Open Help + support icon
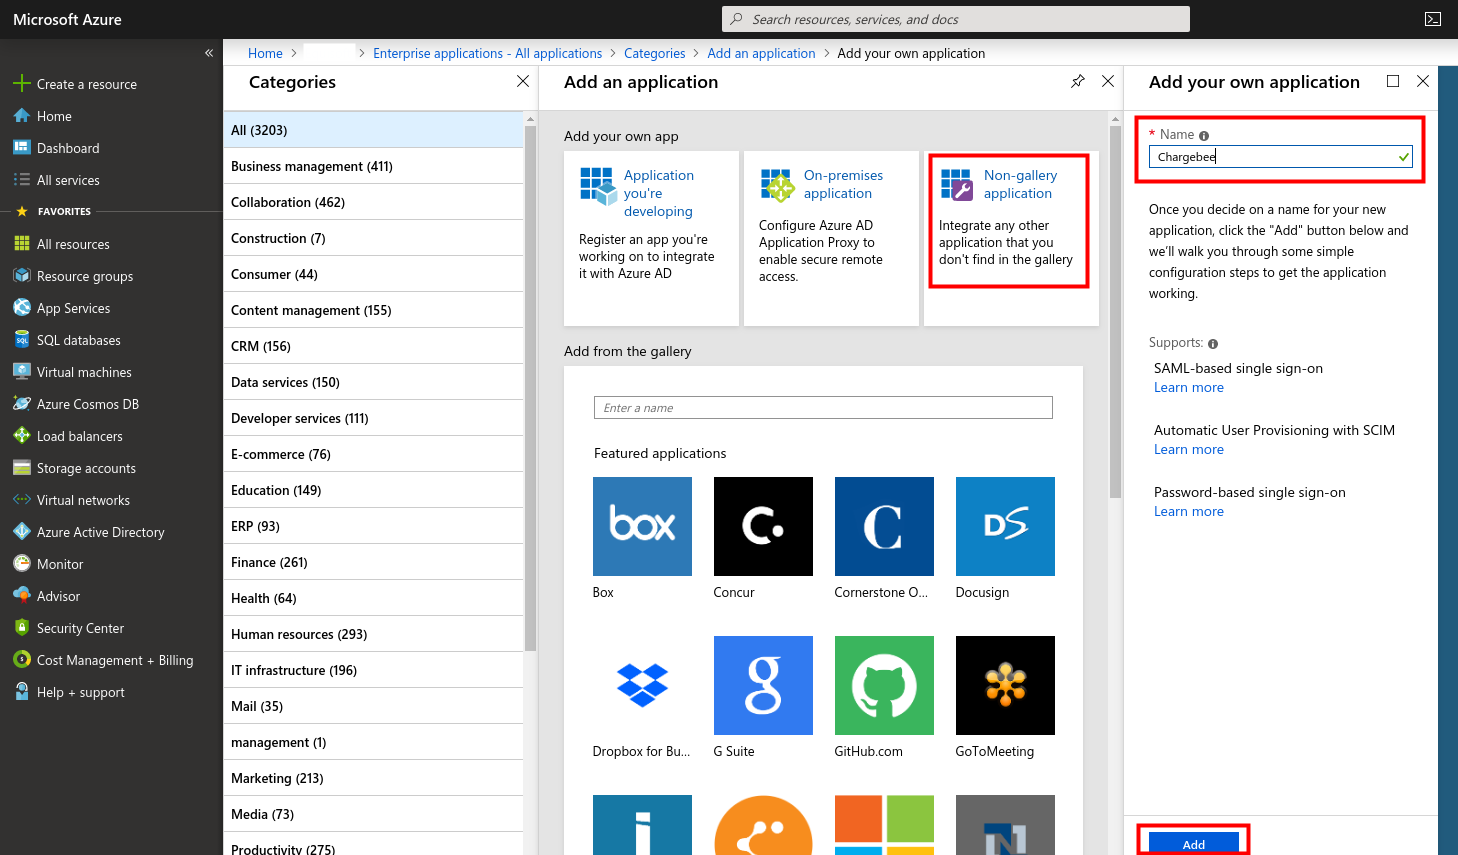 click(x=22, y=692)
